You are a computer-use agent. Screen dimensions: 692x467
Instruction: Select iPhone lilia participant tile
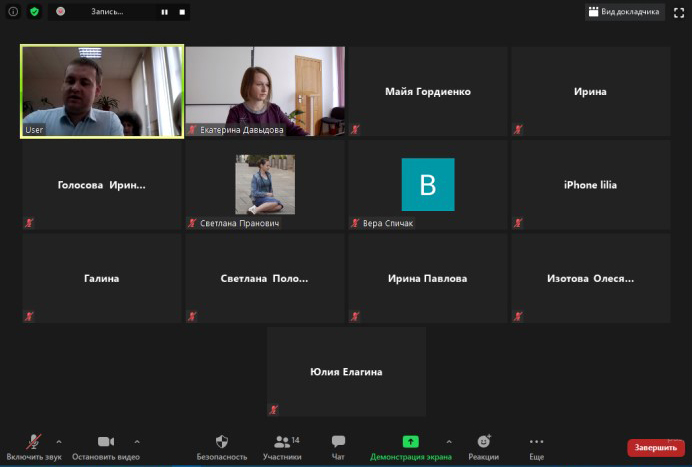point(590,185)
